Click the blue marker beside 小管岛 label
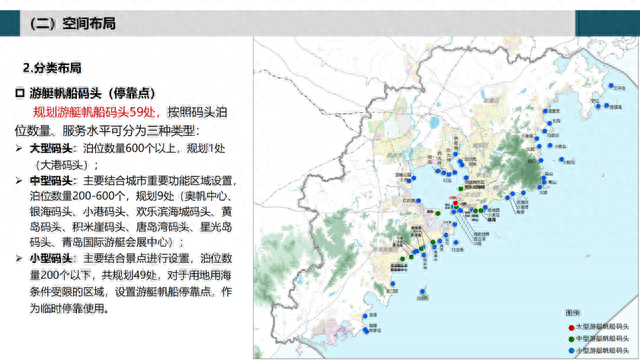Image resolution: width=640 pixels, height=360 pixels. 550,145
